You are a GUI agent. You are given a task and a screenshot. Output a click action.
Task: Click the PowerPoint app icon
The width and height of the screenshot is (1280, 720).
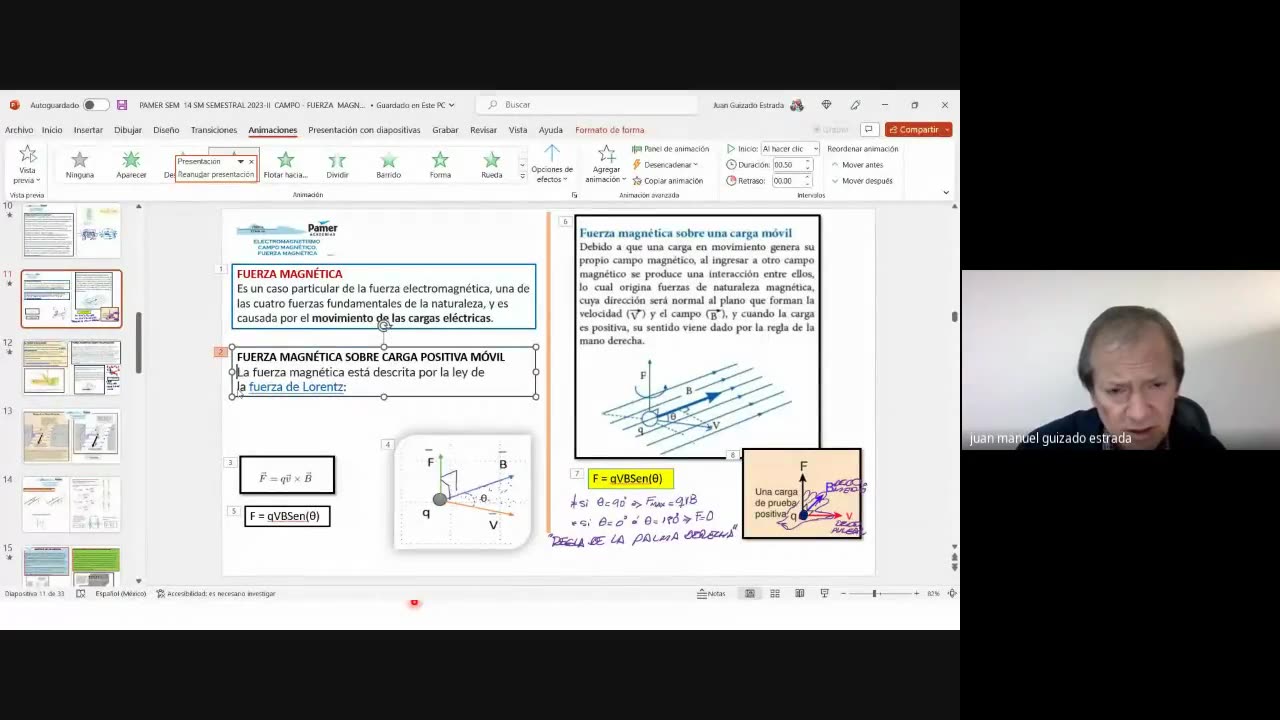point(14,105)
